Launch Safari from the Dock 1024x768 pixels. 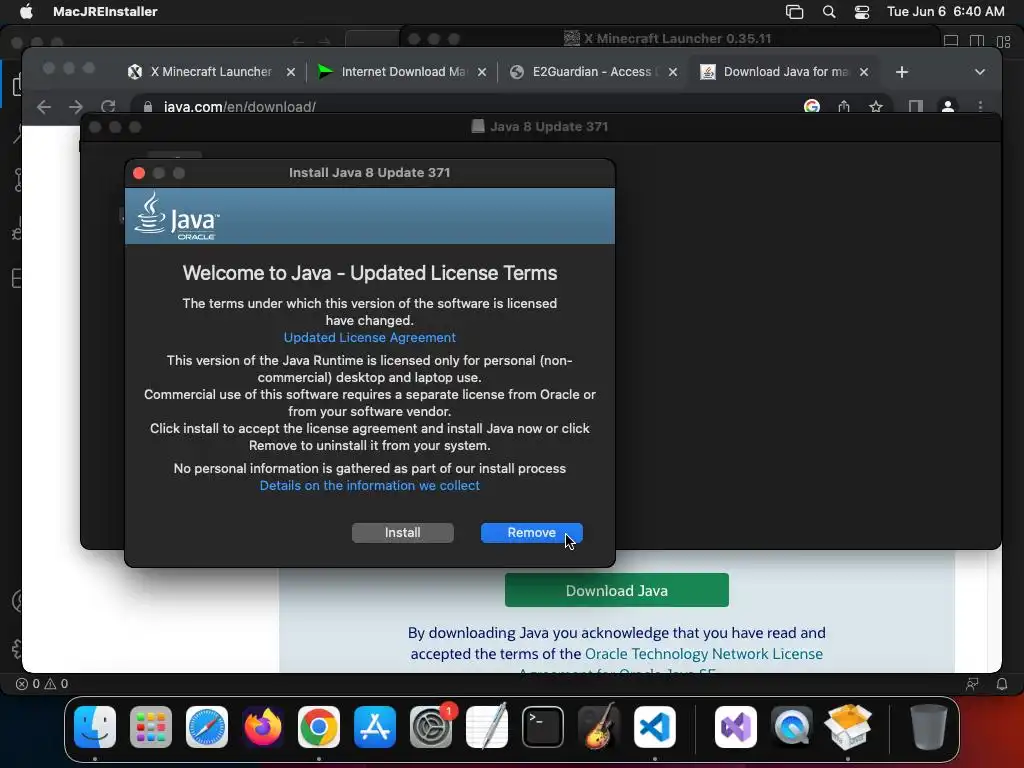pos(207,727)
